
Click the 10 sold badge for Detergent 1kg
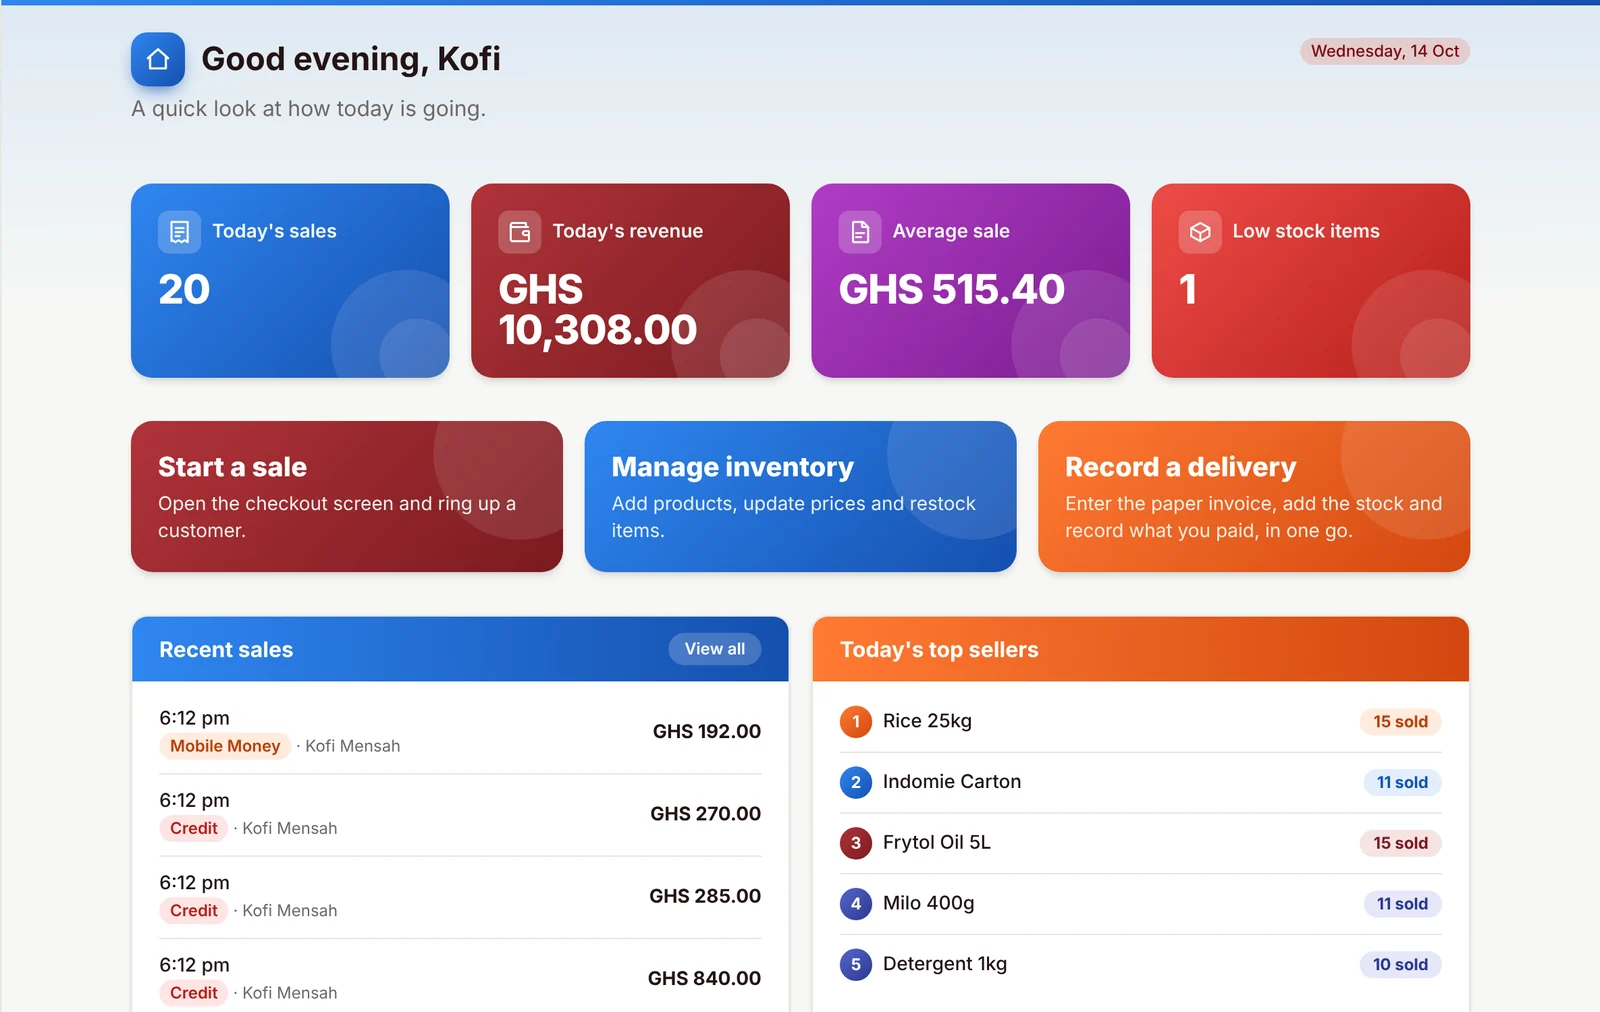[1400, 965]
